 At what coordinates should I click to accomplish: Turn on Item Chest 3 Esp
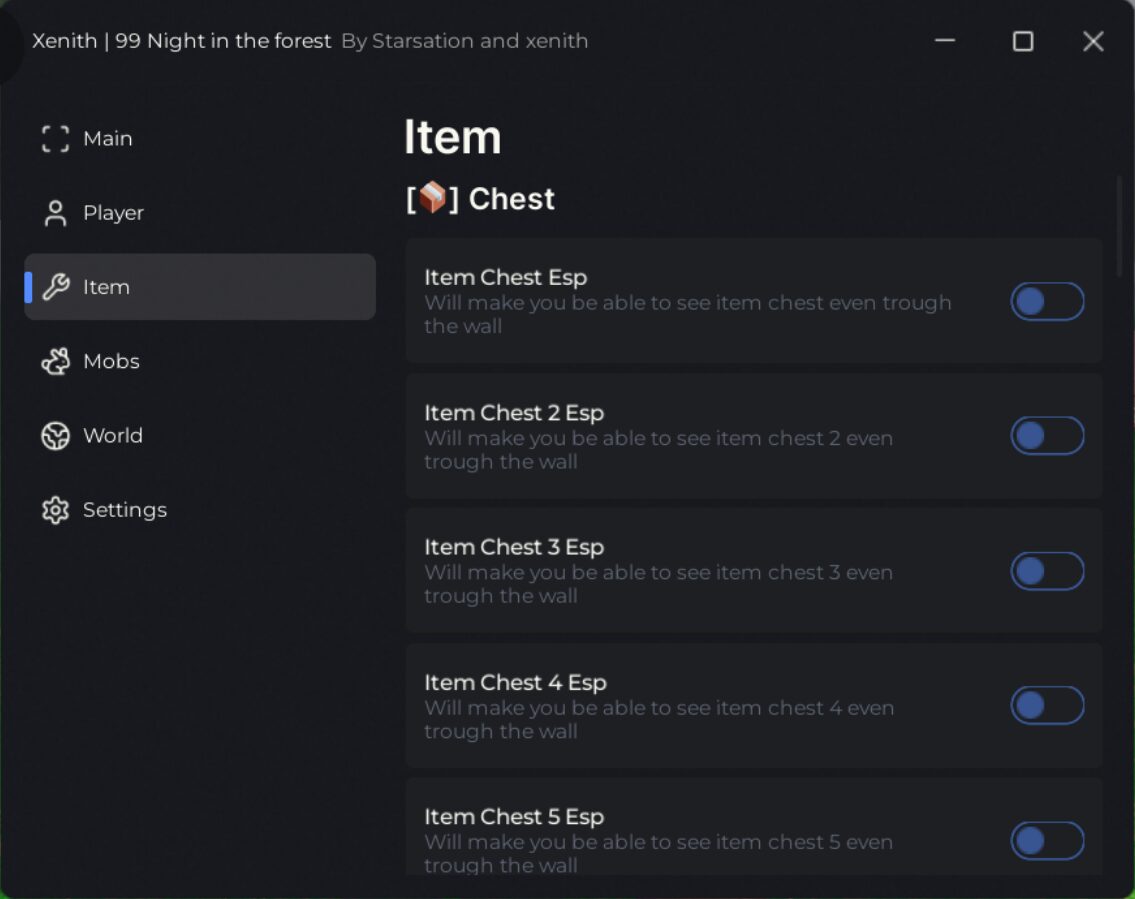(x=1047, y=570)
